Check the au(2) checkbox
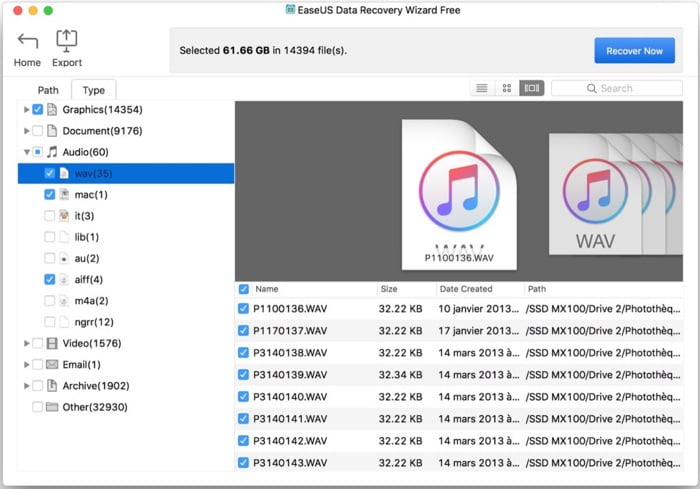Image resolution: width=700 pixels, height=489 pixels. coord(50,258)
